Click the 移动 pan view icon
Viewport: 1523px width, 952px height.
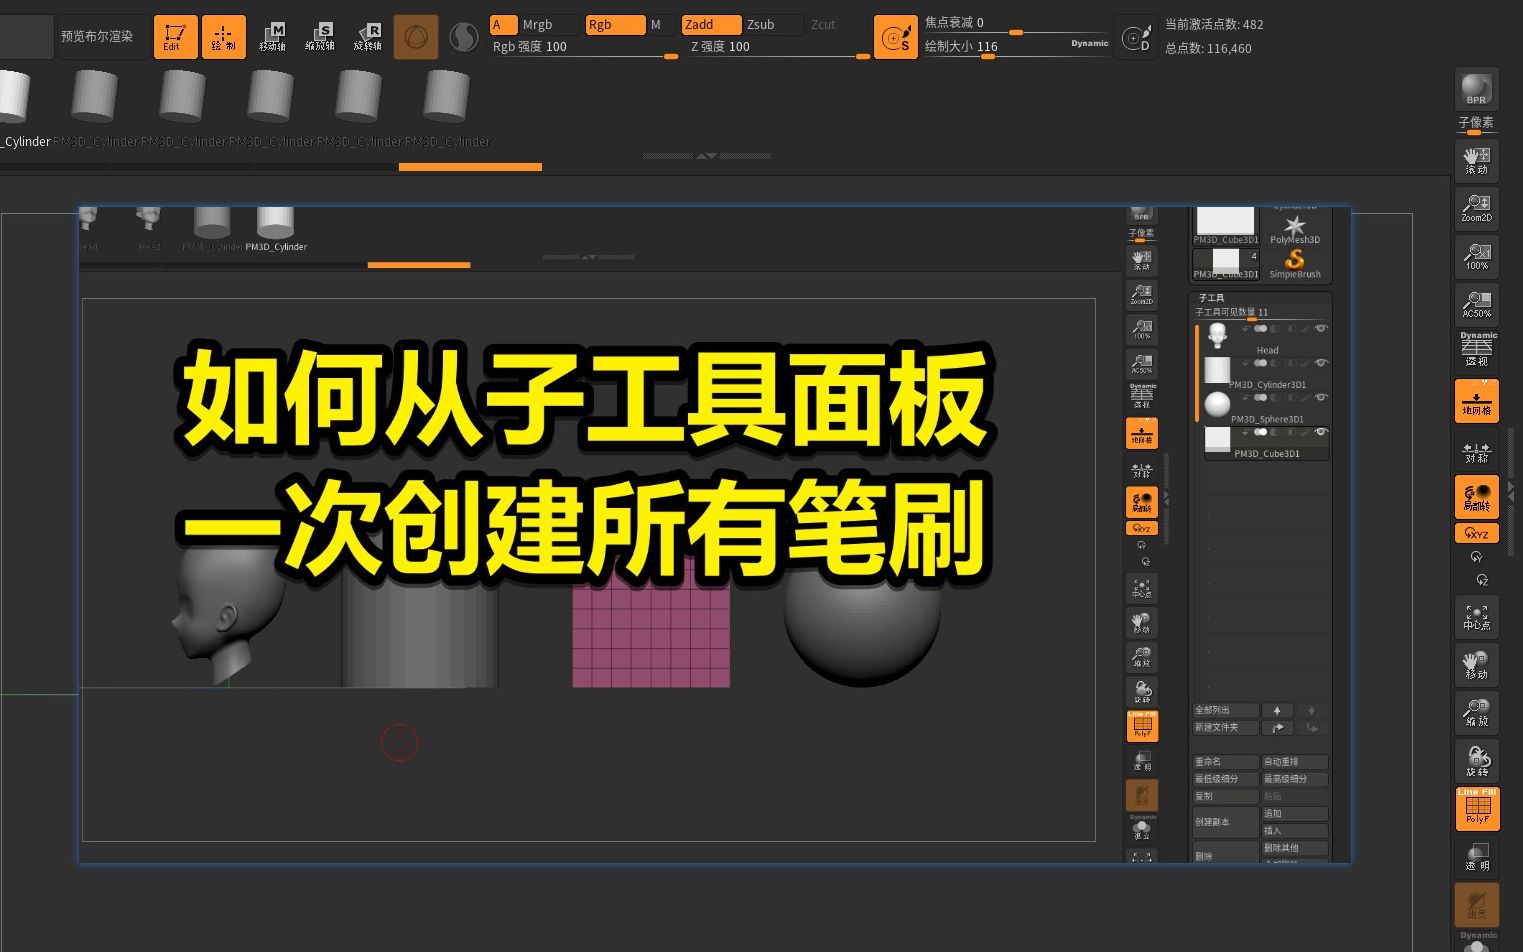pos(1477,664)
